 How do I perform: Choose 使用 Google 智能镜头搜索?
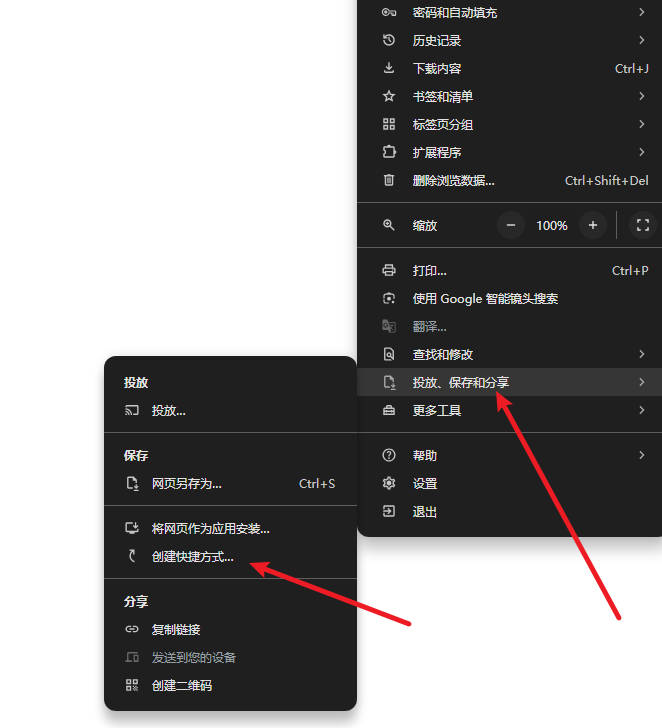pos(510,299)
